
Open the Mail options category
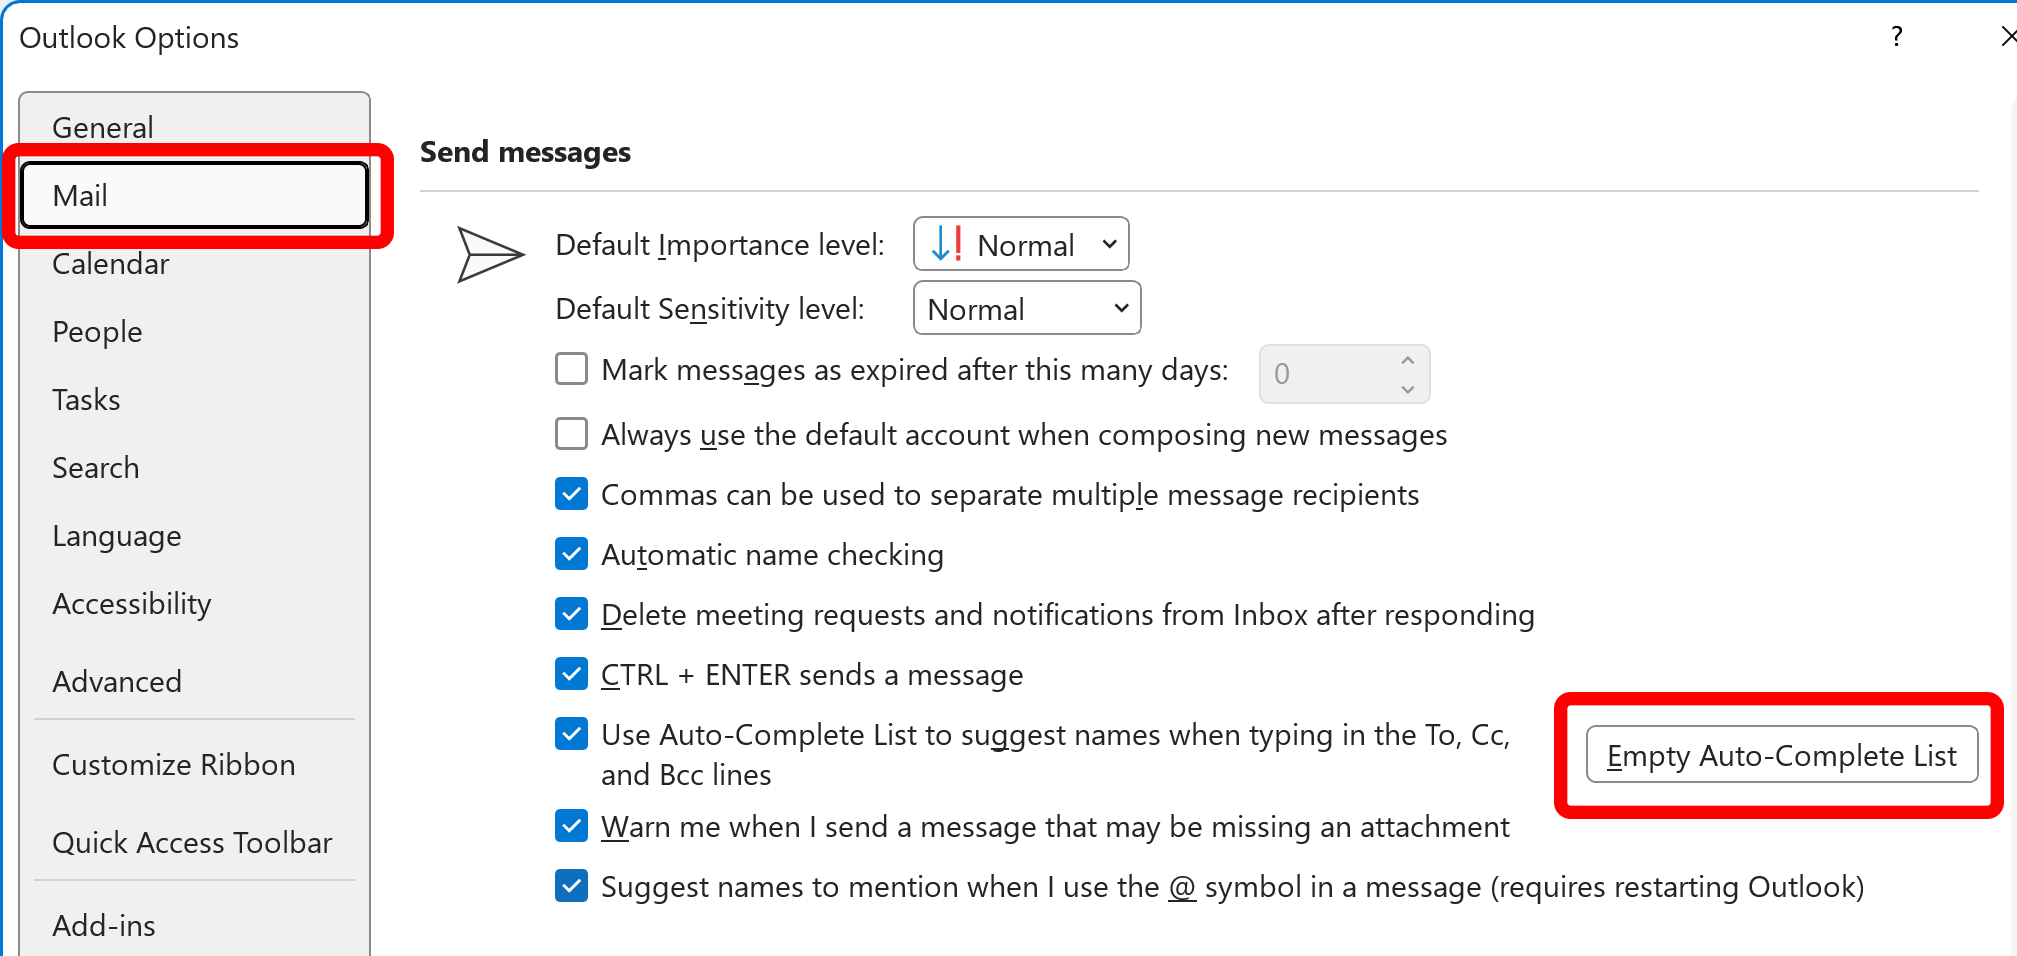(194, 195)
